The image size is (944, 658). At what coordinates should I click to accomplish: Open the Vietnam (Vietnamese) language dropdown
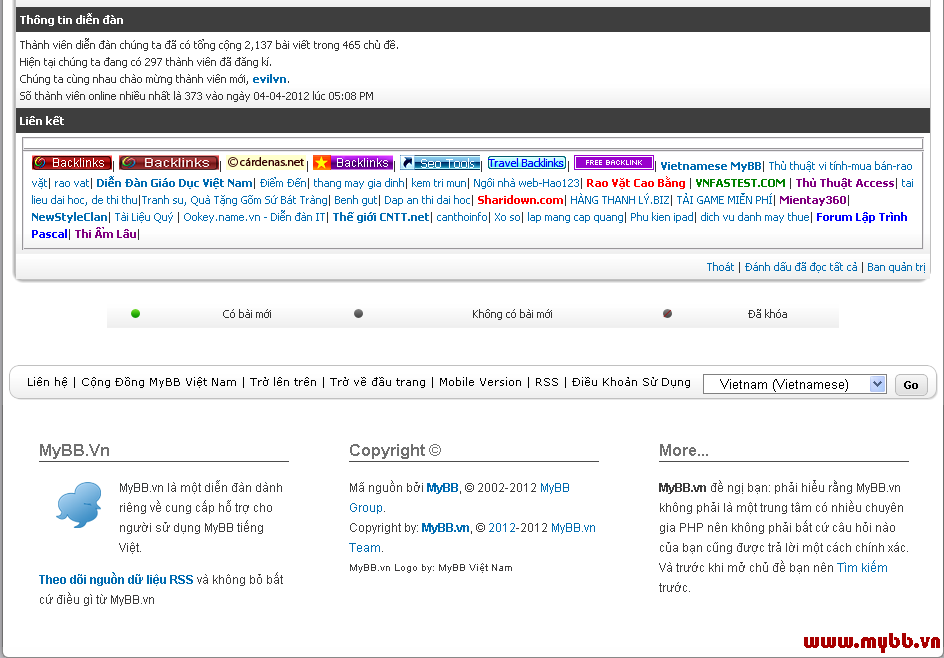794,384
